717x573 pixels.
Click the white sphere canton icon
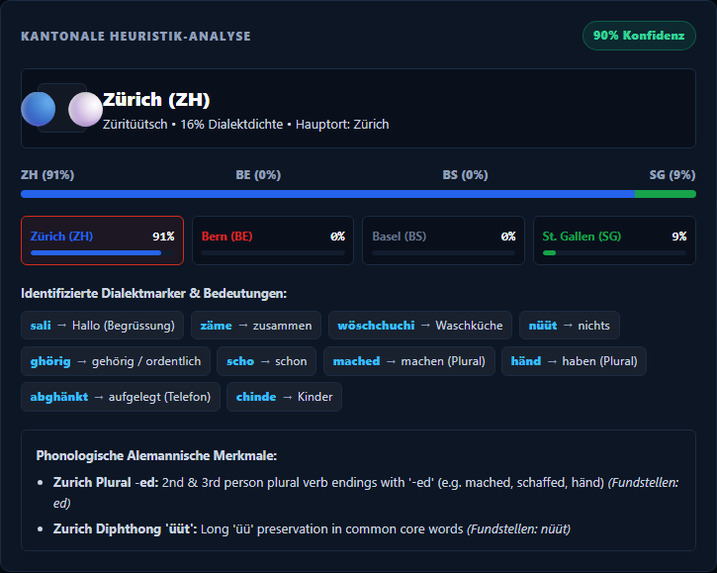click(85, 109)
